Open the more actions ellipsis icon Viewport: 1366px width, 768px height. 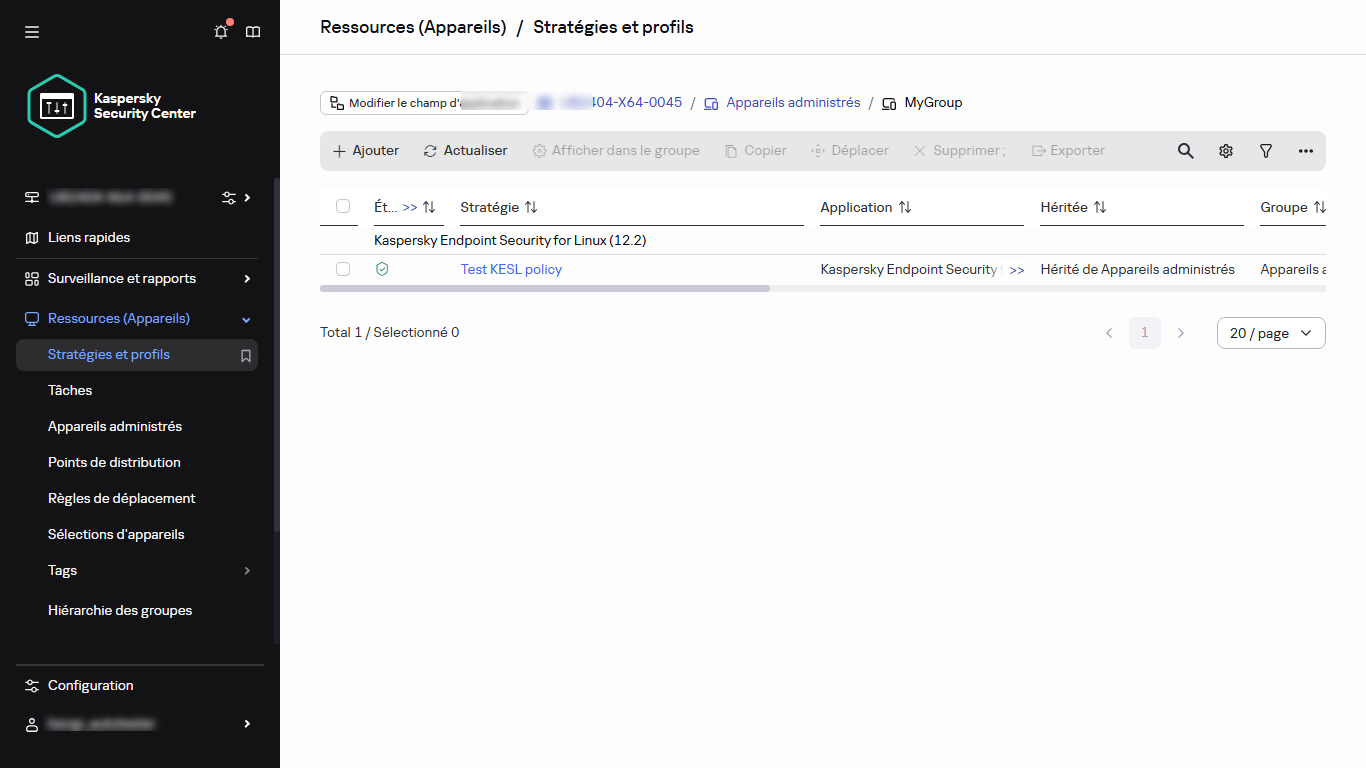pos(1305,151)
